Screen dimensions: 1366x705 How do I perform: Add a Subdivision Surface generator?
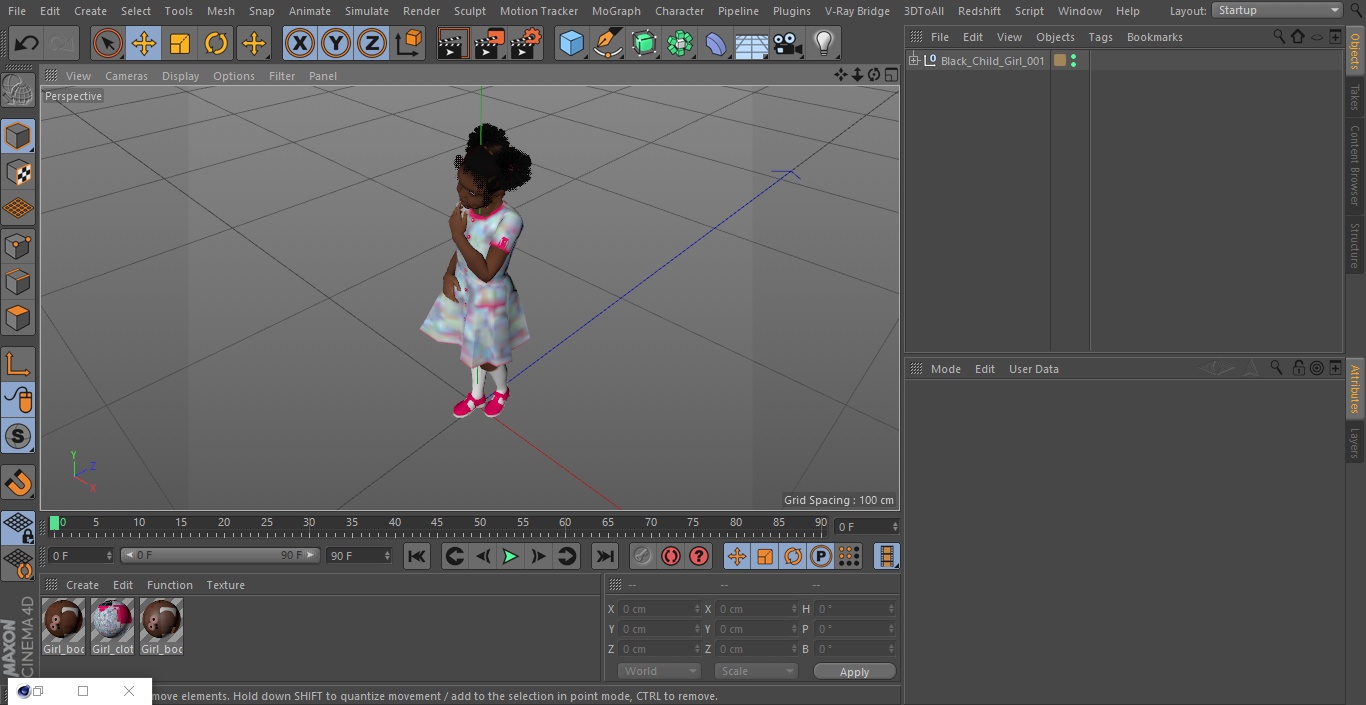click(644, 43)
